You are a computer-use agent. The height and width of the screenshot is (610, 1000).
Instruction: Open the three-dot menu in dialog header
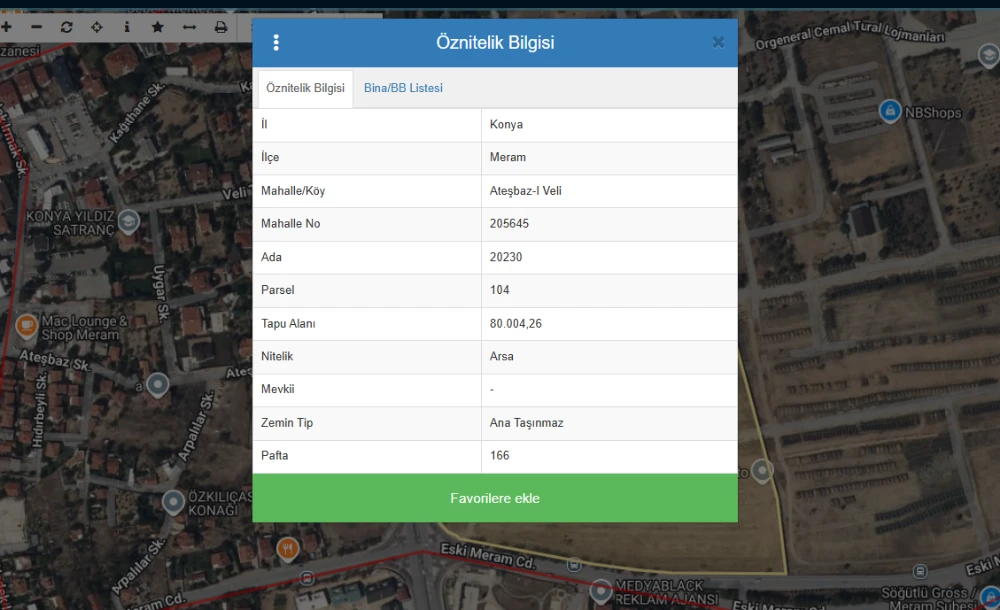pos(276,43)
